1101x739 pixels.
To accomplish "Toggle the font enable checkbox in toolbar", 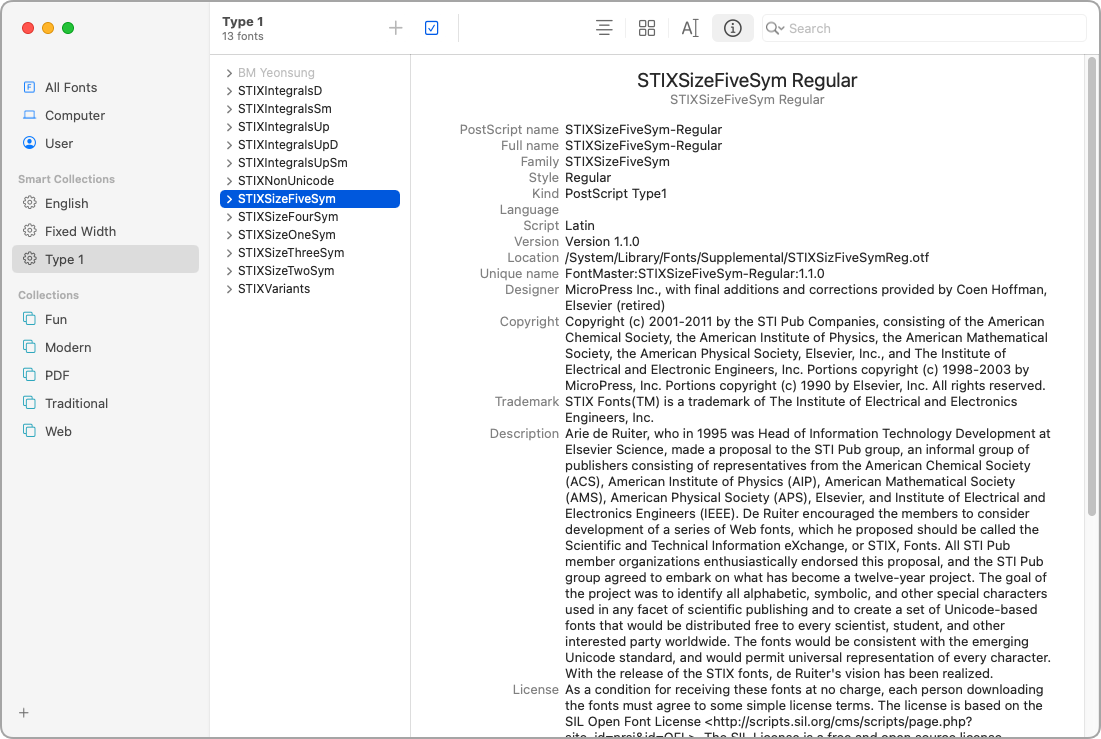I will click(x=431, y=28).
